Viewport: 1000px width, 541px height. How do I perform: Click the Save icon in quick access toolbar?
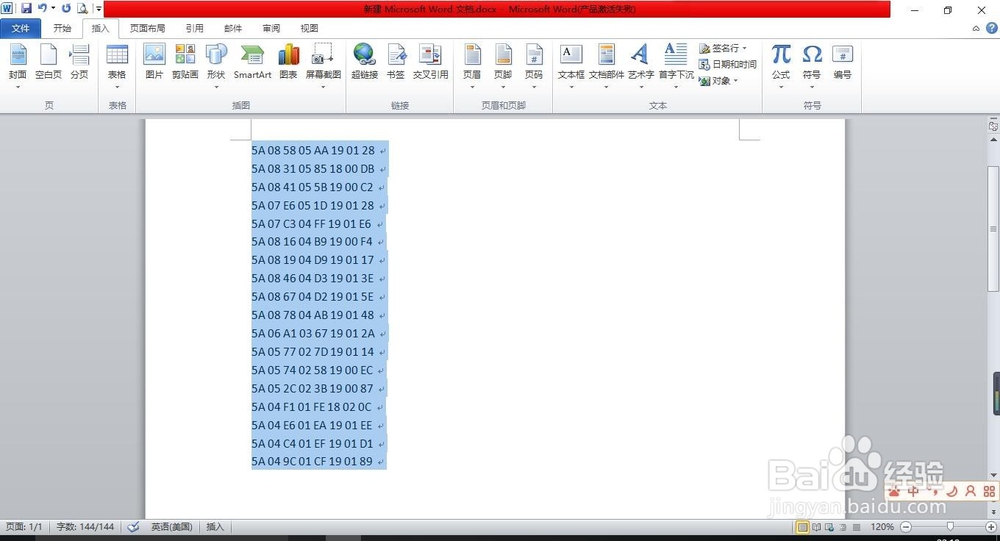[26, 8]
